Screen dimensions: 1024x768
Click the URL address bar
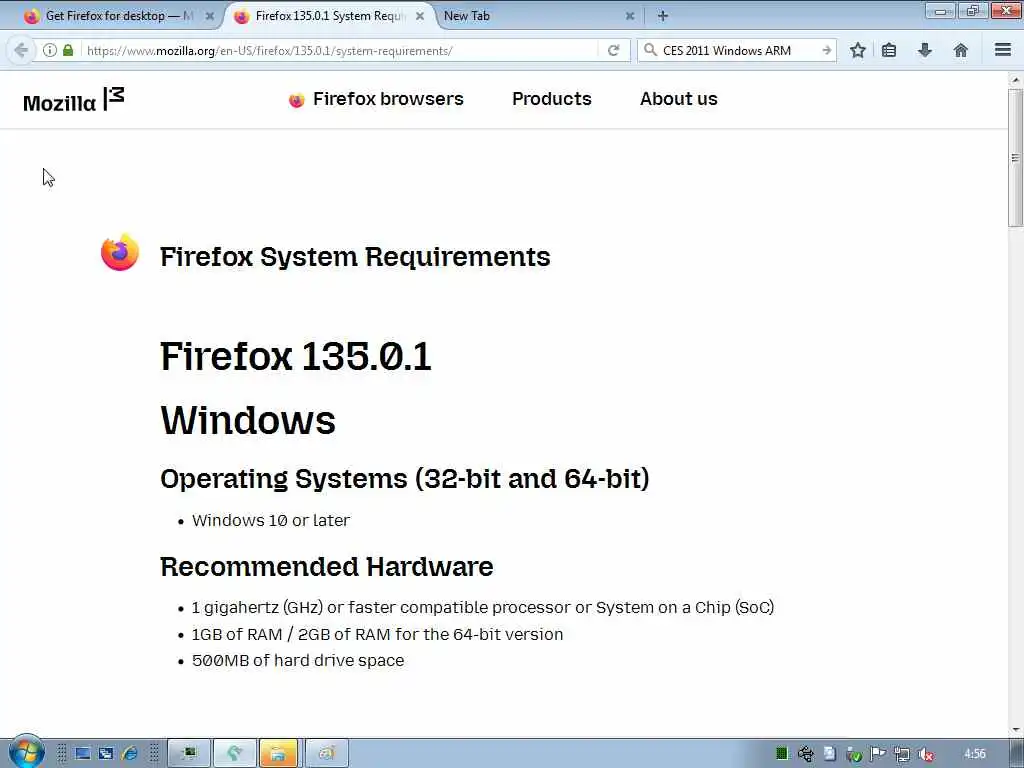click(x=340, y=50)
